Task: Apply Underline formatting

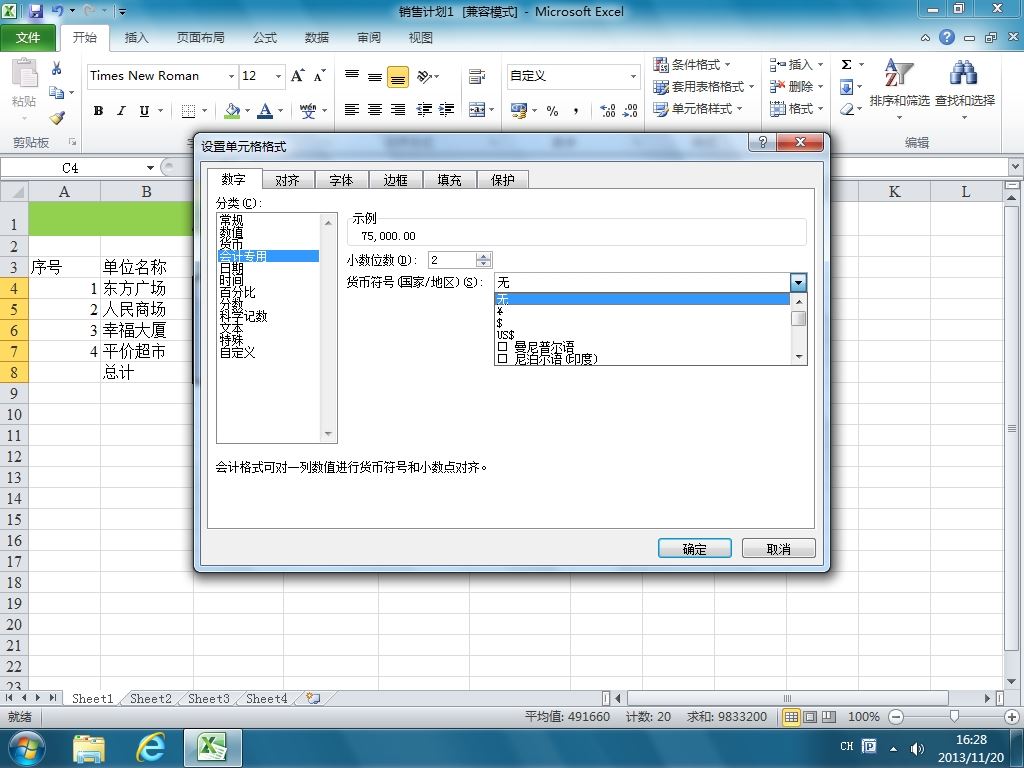Action: pos(144,111)
